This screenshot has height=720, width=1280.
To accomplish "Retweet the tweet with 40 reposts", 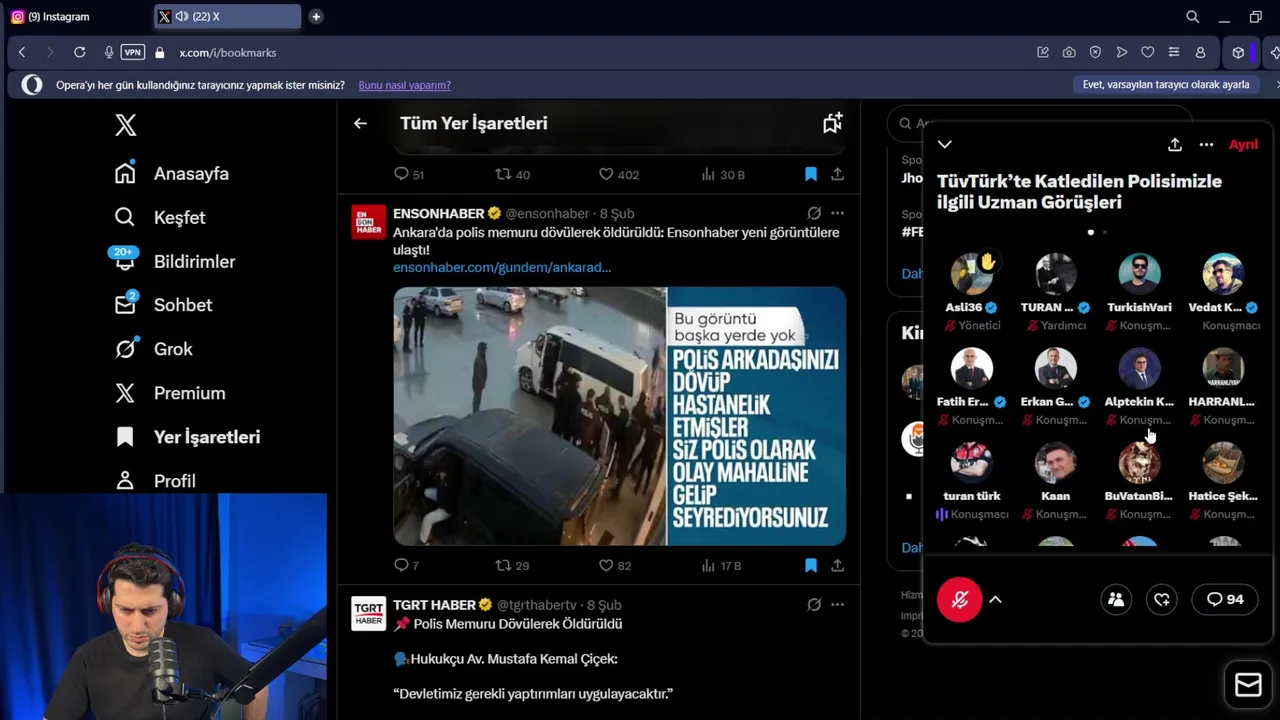I will (x=512, y=174).
